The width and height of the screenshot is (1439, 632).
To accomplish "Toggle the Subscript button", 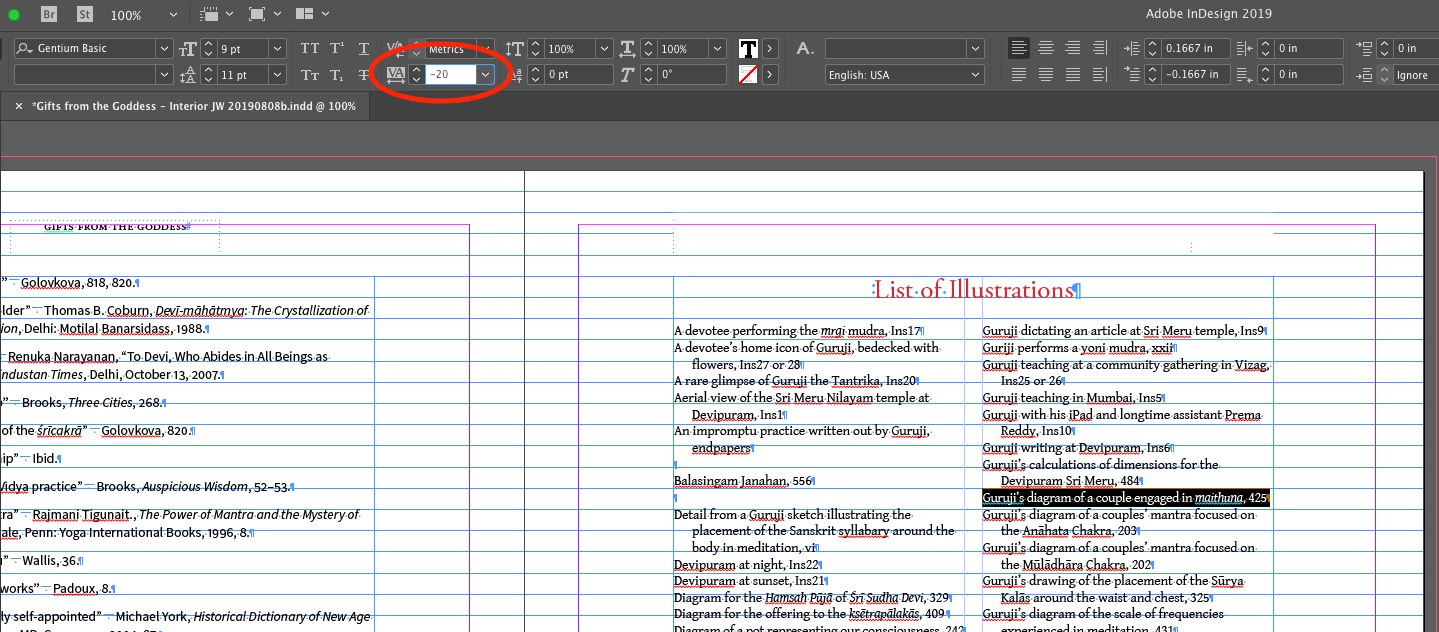I will pyautogui.click(x=337, y=75).
